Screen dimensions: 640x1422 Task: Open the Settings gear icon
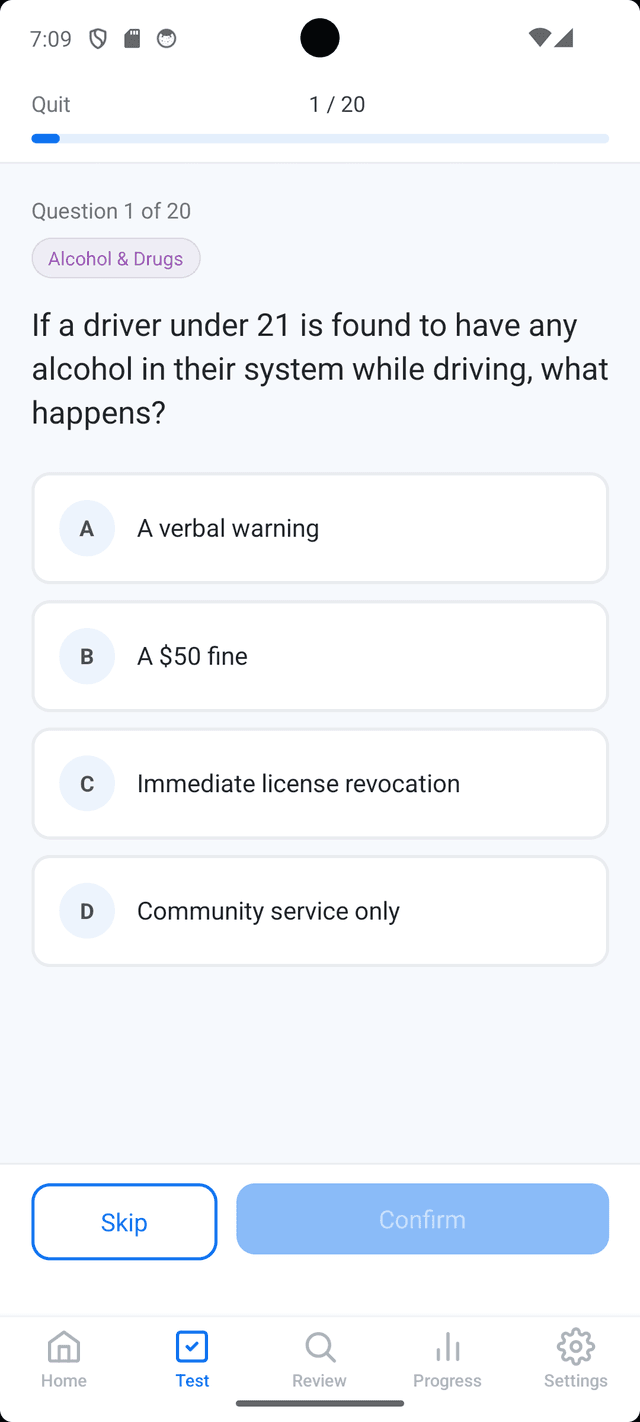(575, 1347)
